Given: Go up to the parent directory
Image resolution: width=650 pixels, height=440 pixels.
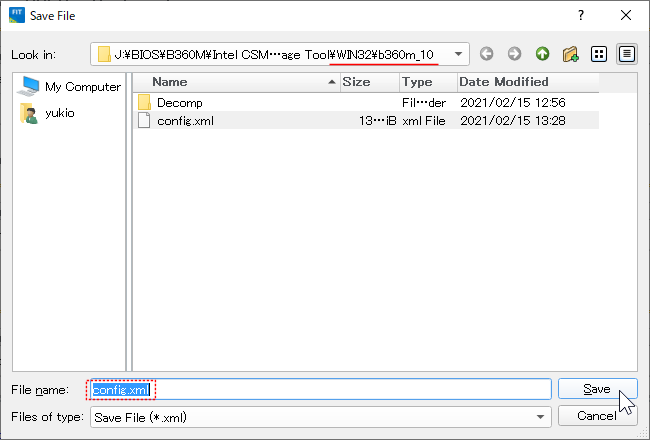Looking at the screenshot, I should (x=542, y=54).
